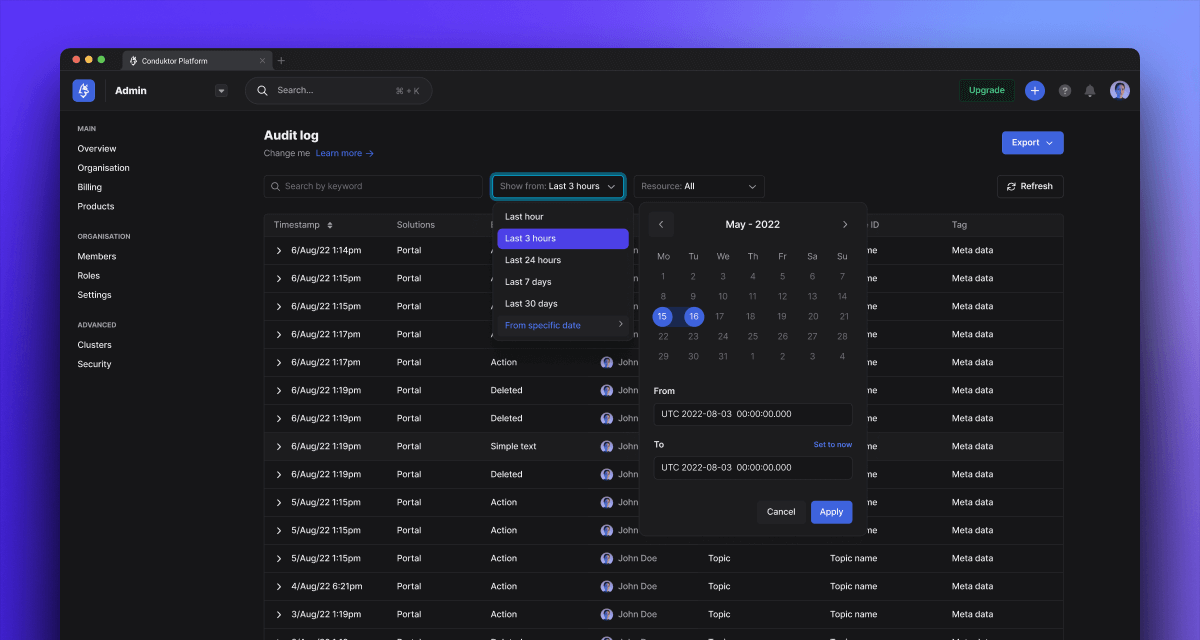Select day 15 in the calendar
The width and height of the screenshot is (1200, 640).
pyautogui.click(x=663, y=317)
